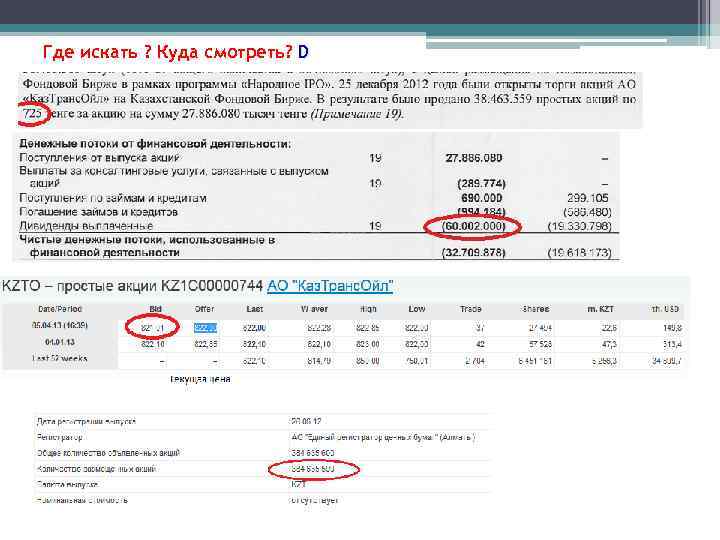Image resolution: width=720 pixels, height=540 pixels.
Task: Select the "05.04.13 (16:39)" date row
Action: (x=60, y=326)
